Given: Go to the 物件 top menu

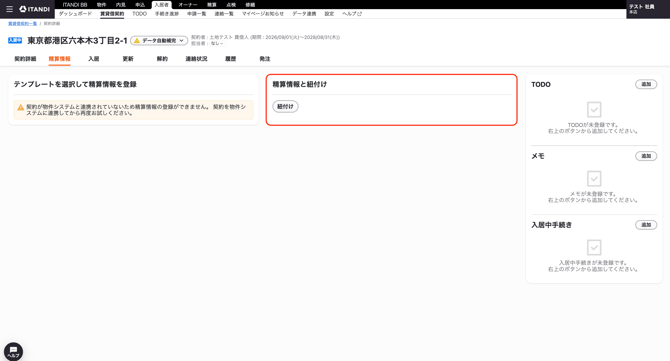Looking at the screenshot, I should [101, 5].
